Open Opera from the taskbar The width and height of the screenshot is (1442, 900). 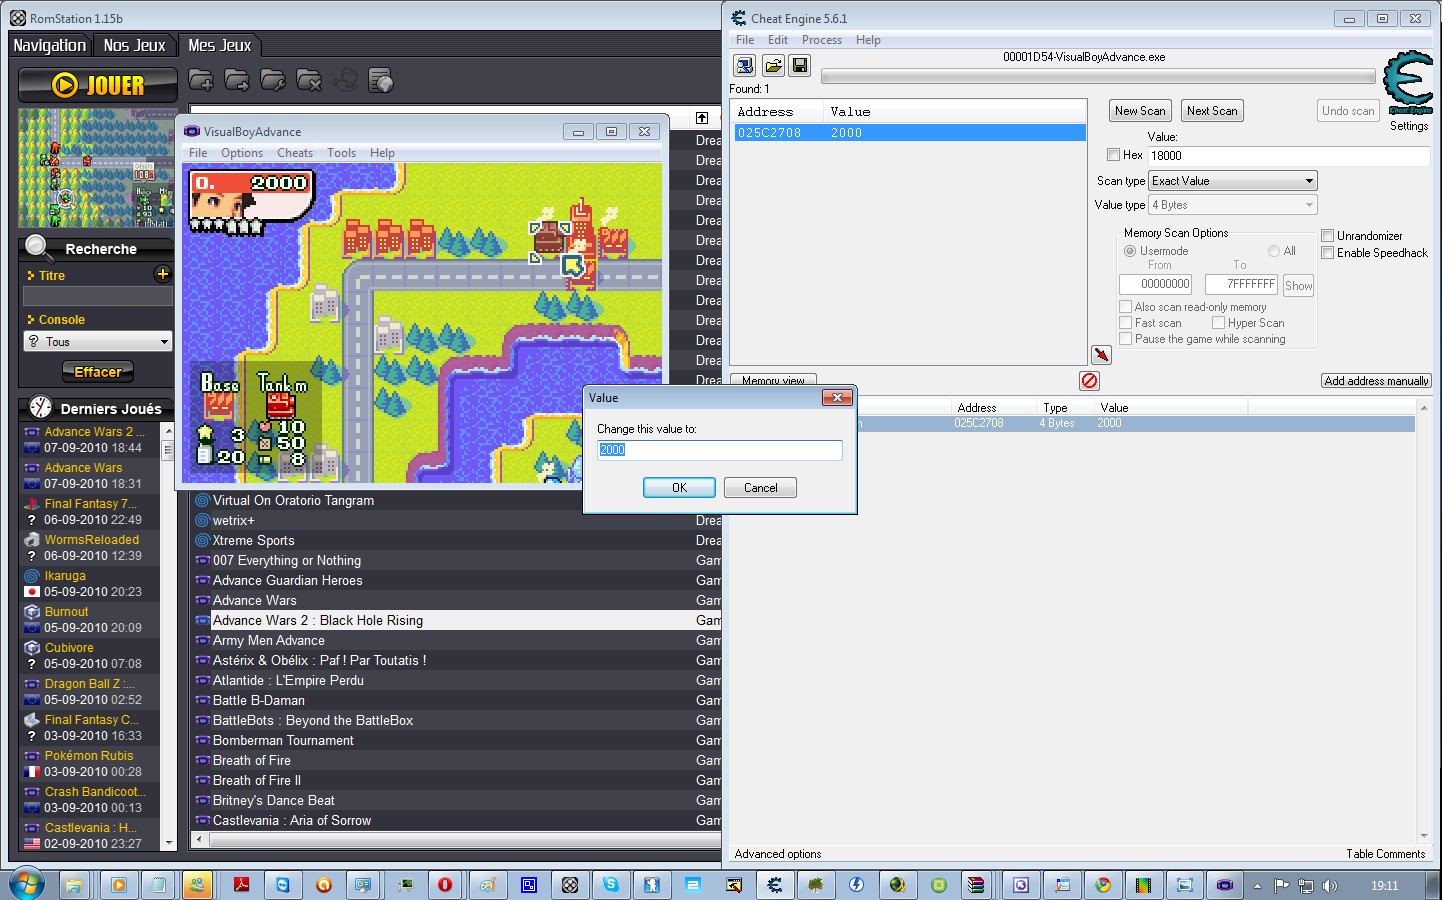pyautogui.click(x=445, y=885)
